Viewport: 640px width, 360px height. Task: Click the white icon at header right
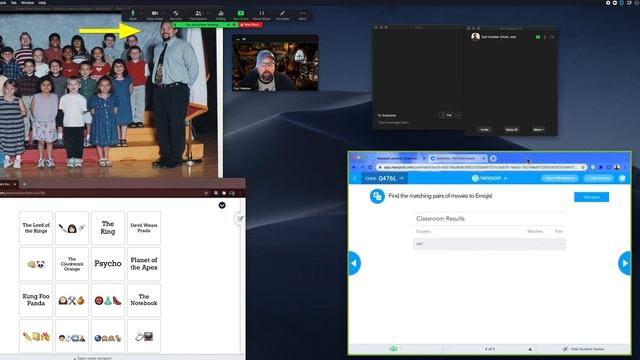[x=622, y=178]
